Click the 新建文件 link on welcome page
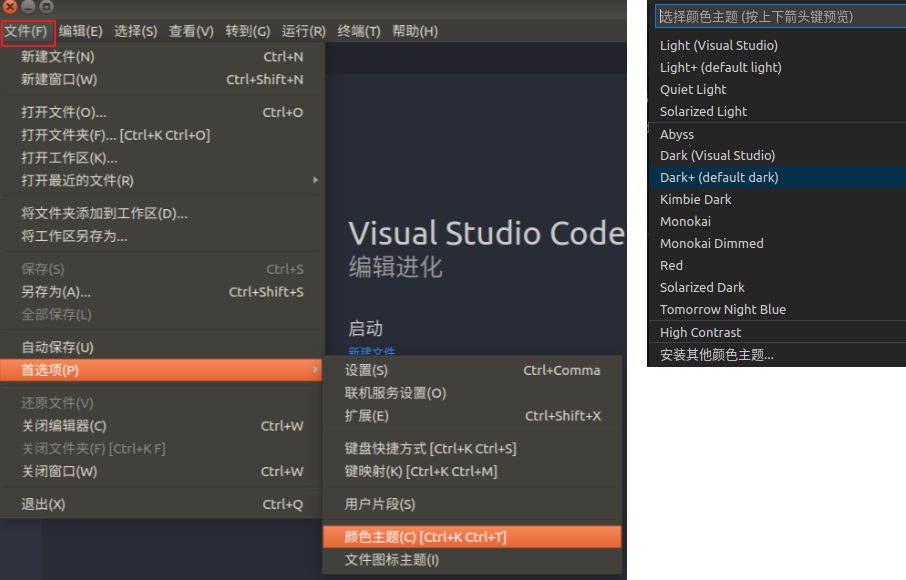This screenshot has height=580, width=906. click(x=372, y=351)
